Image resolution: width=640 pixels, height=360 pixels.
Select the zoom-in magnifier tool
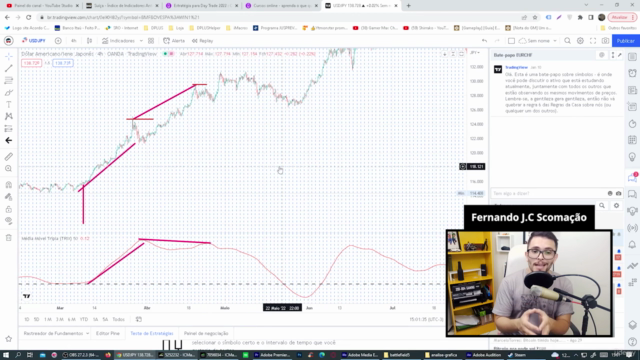(x=9, y=169)
